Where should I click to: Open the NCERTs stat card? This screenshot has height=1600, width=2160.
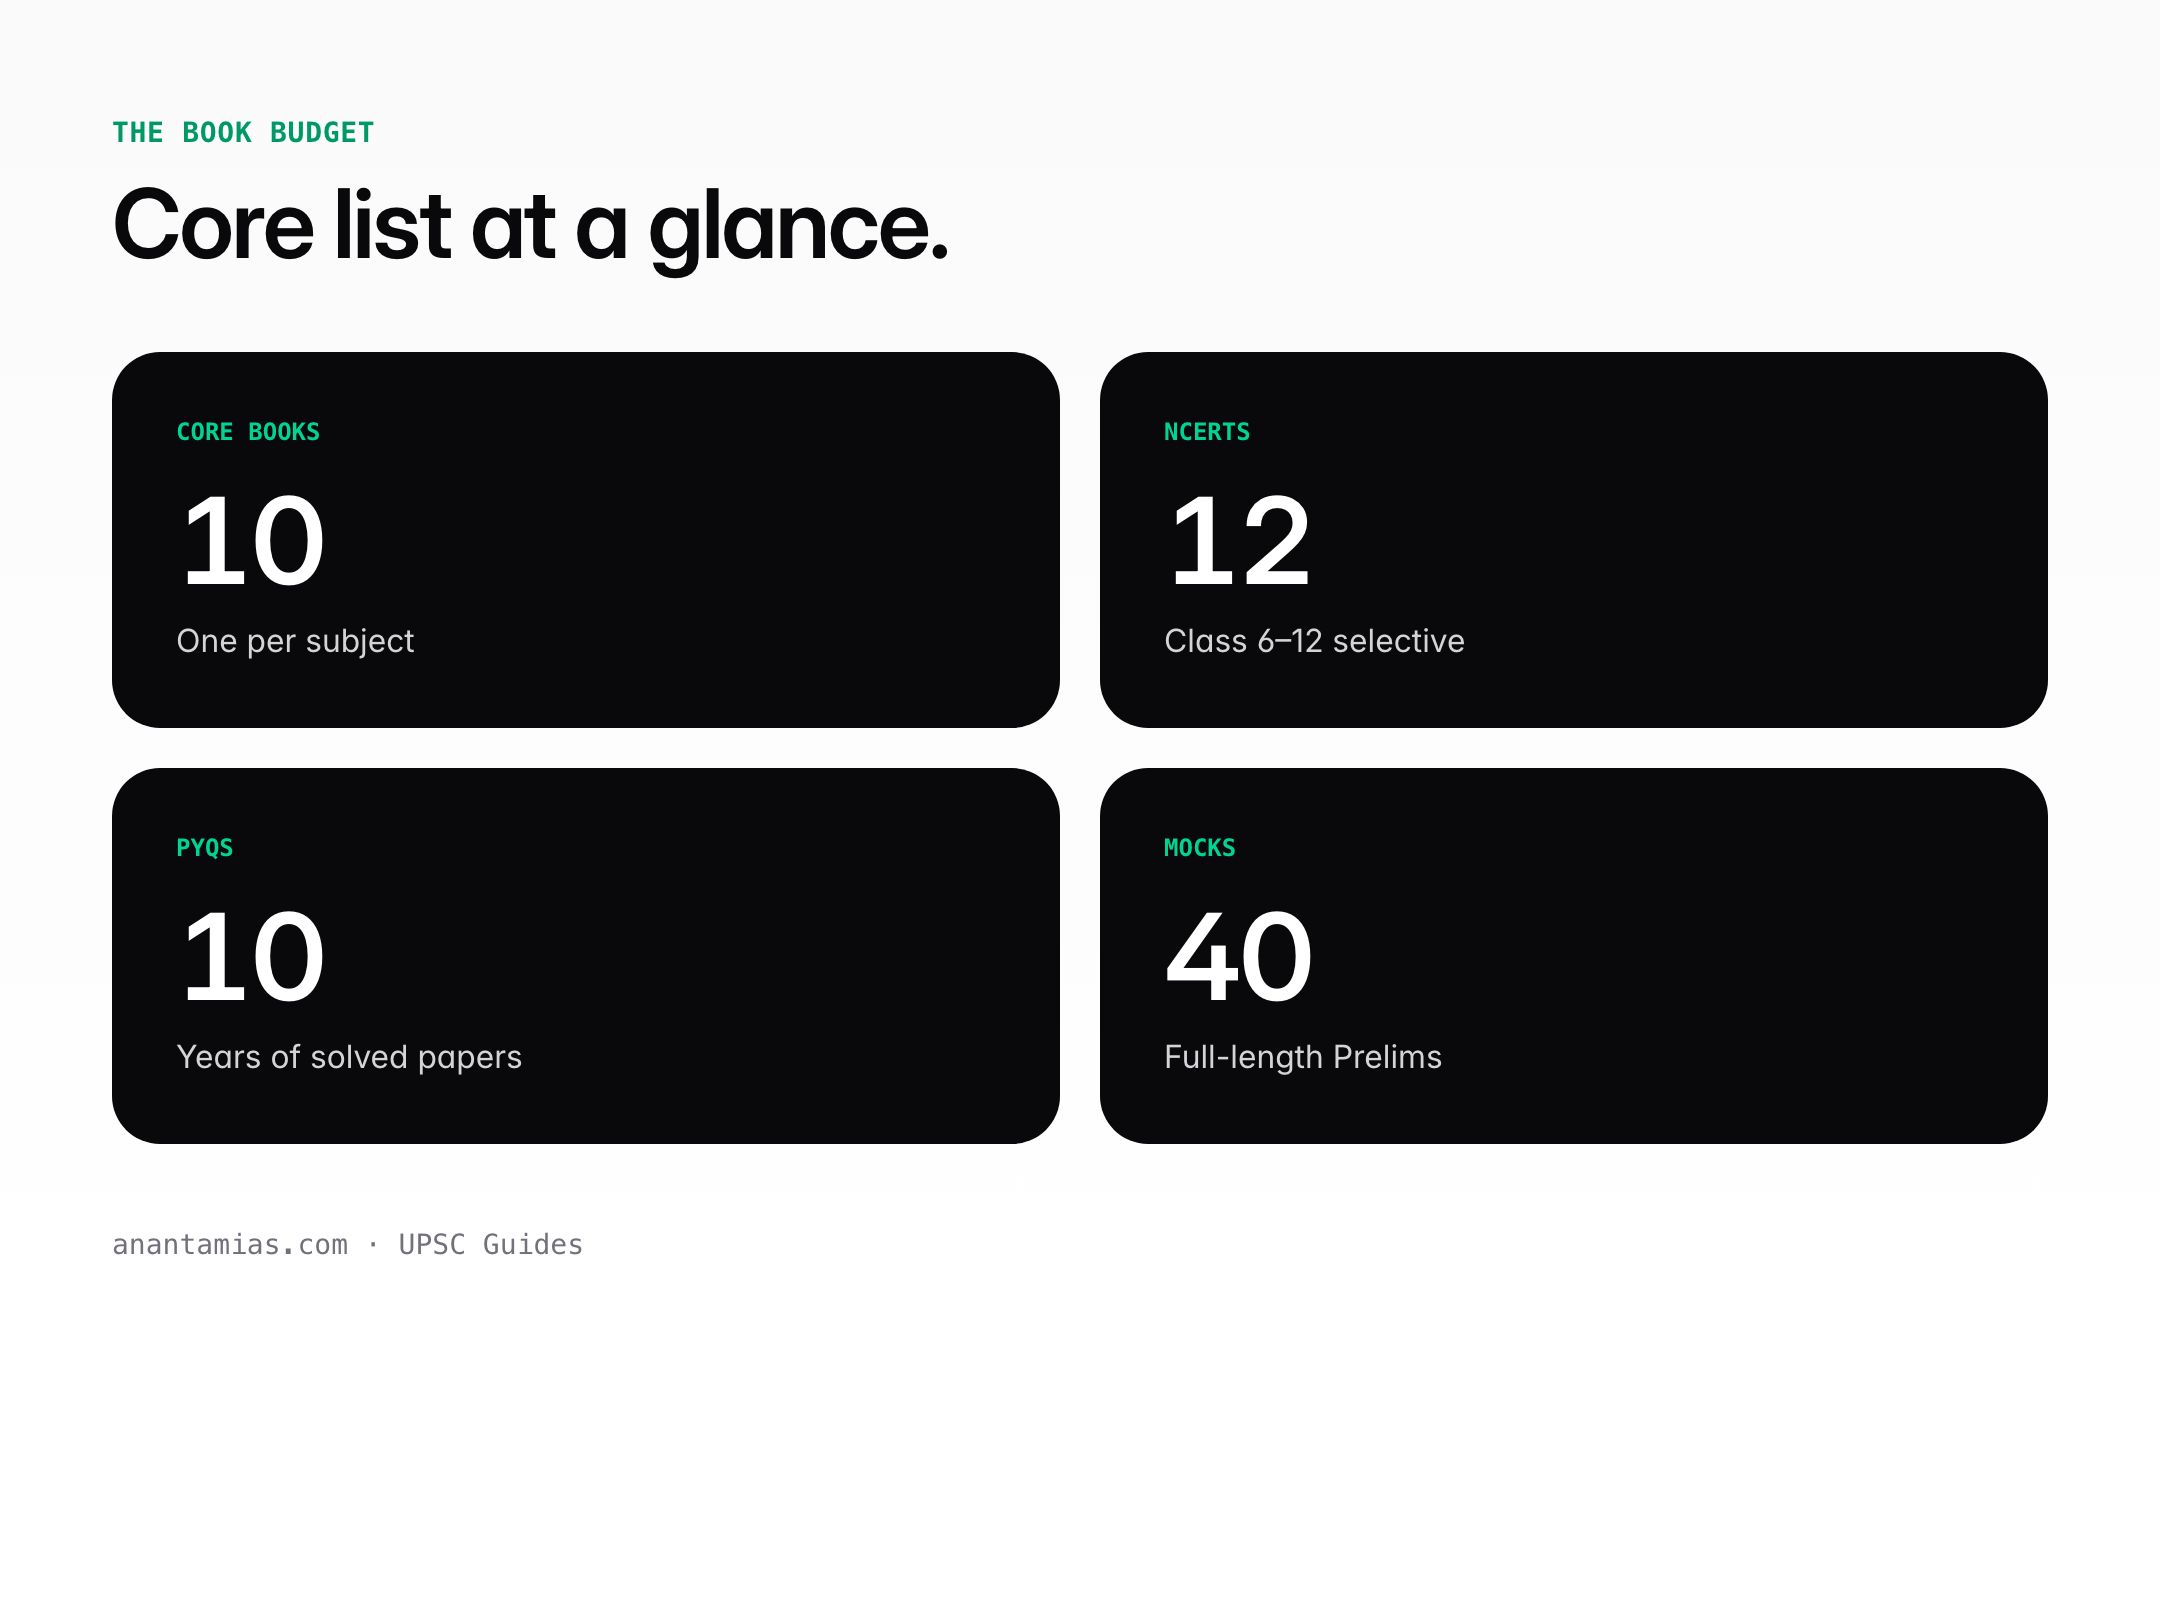click(x=1574, y=540)
